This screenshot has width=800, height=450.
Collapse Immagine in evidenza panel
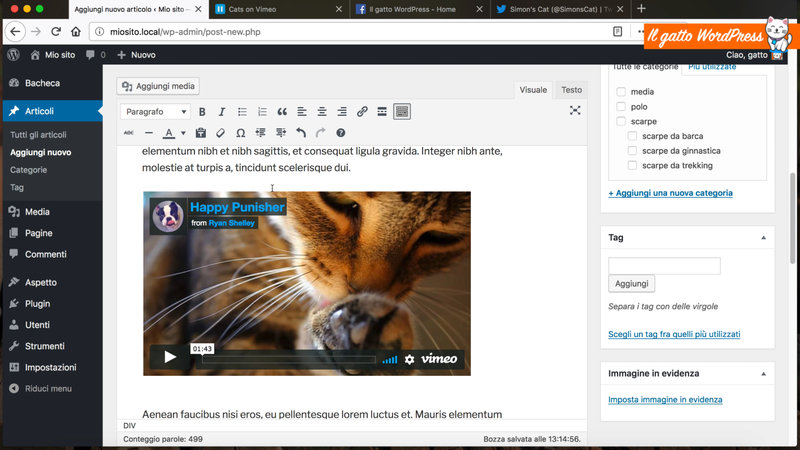pyautogui.click(x=763, y=374)
